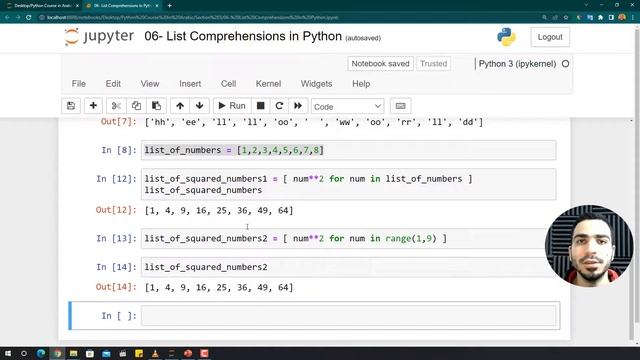Open a new browser tab
Screen dimensions: 640x360
(169, 6)
